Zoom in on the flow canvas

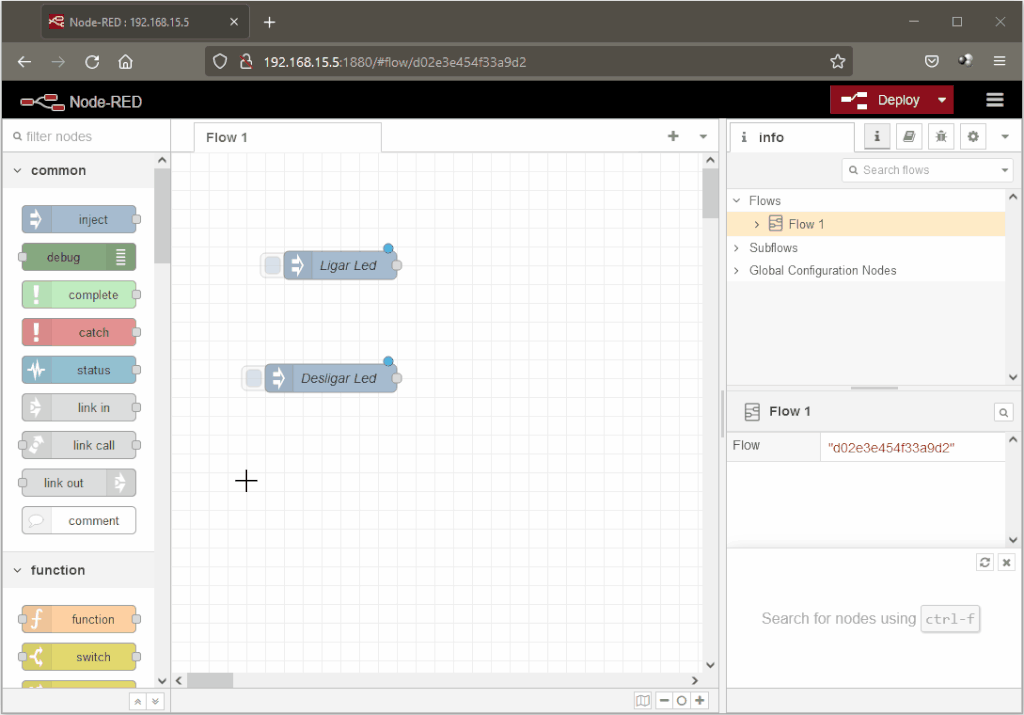(x=700, y=701)
